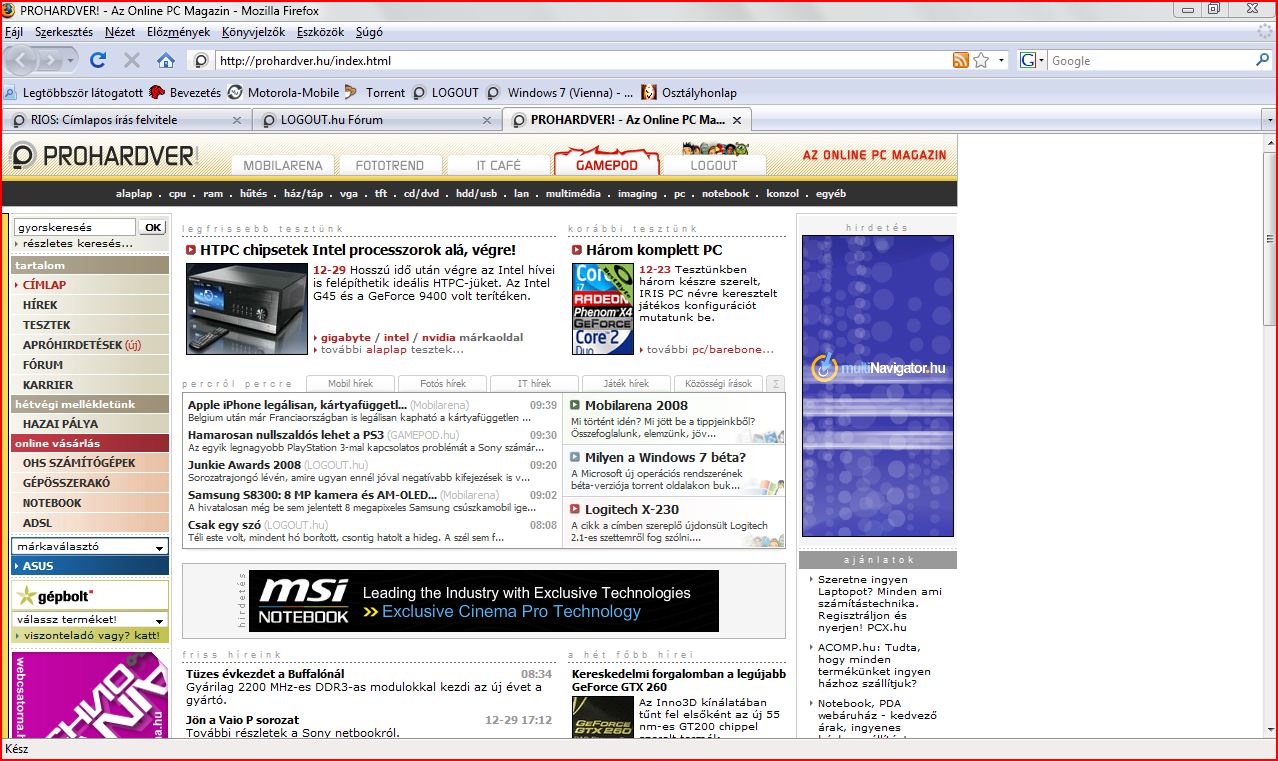Image resolution: width=1278 pixels, height=761 pixels.
Task: Click the MSI Notebook banner ad
Action: click(x=484, y=601)
